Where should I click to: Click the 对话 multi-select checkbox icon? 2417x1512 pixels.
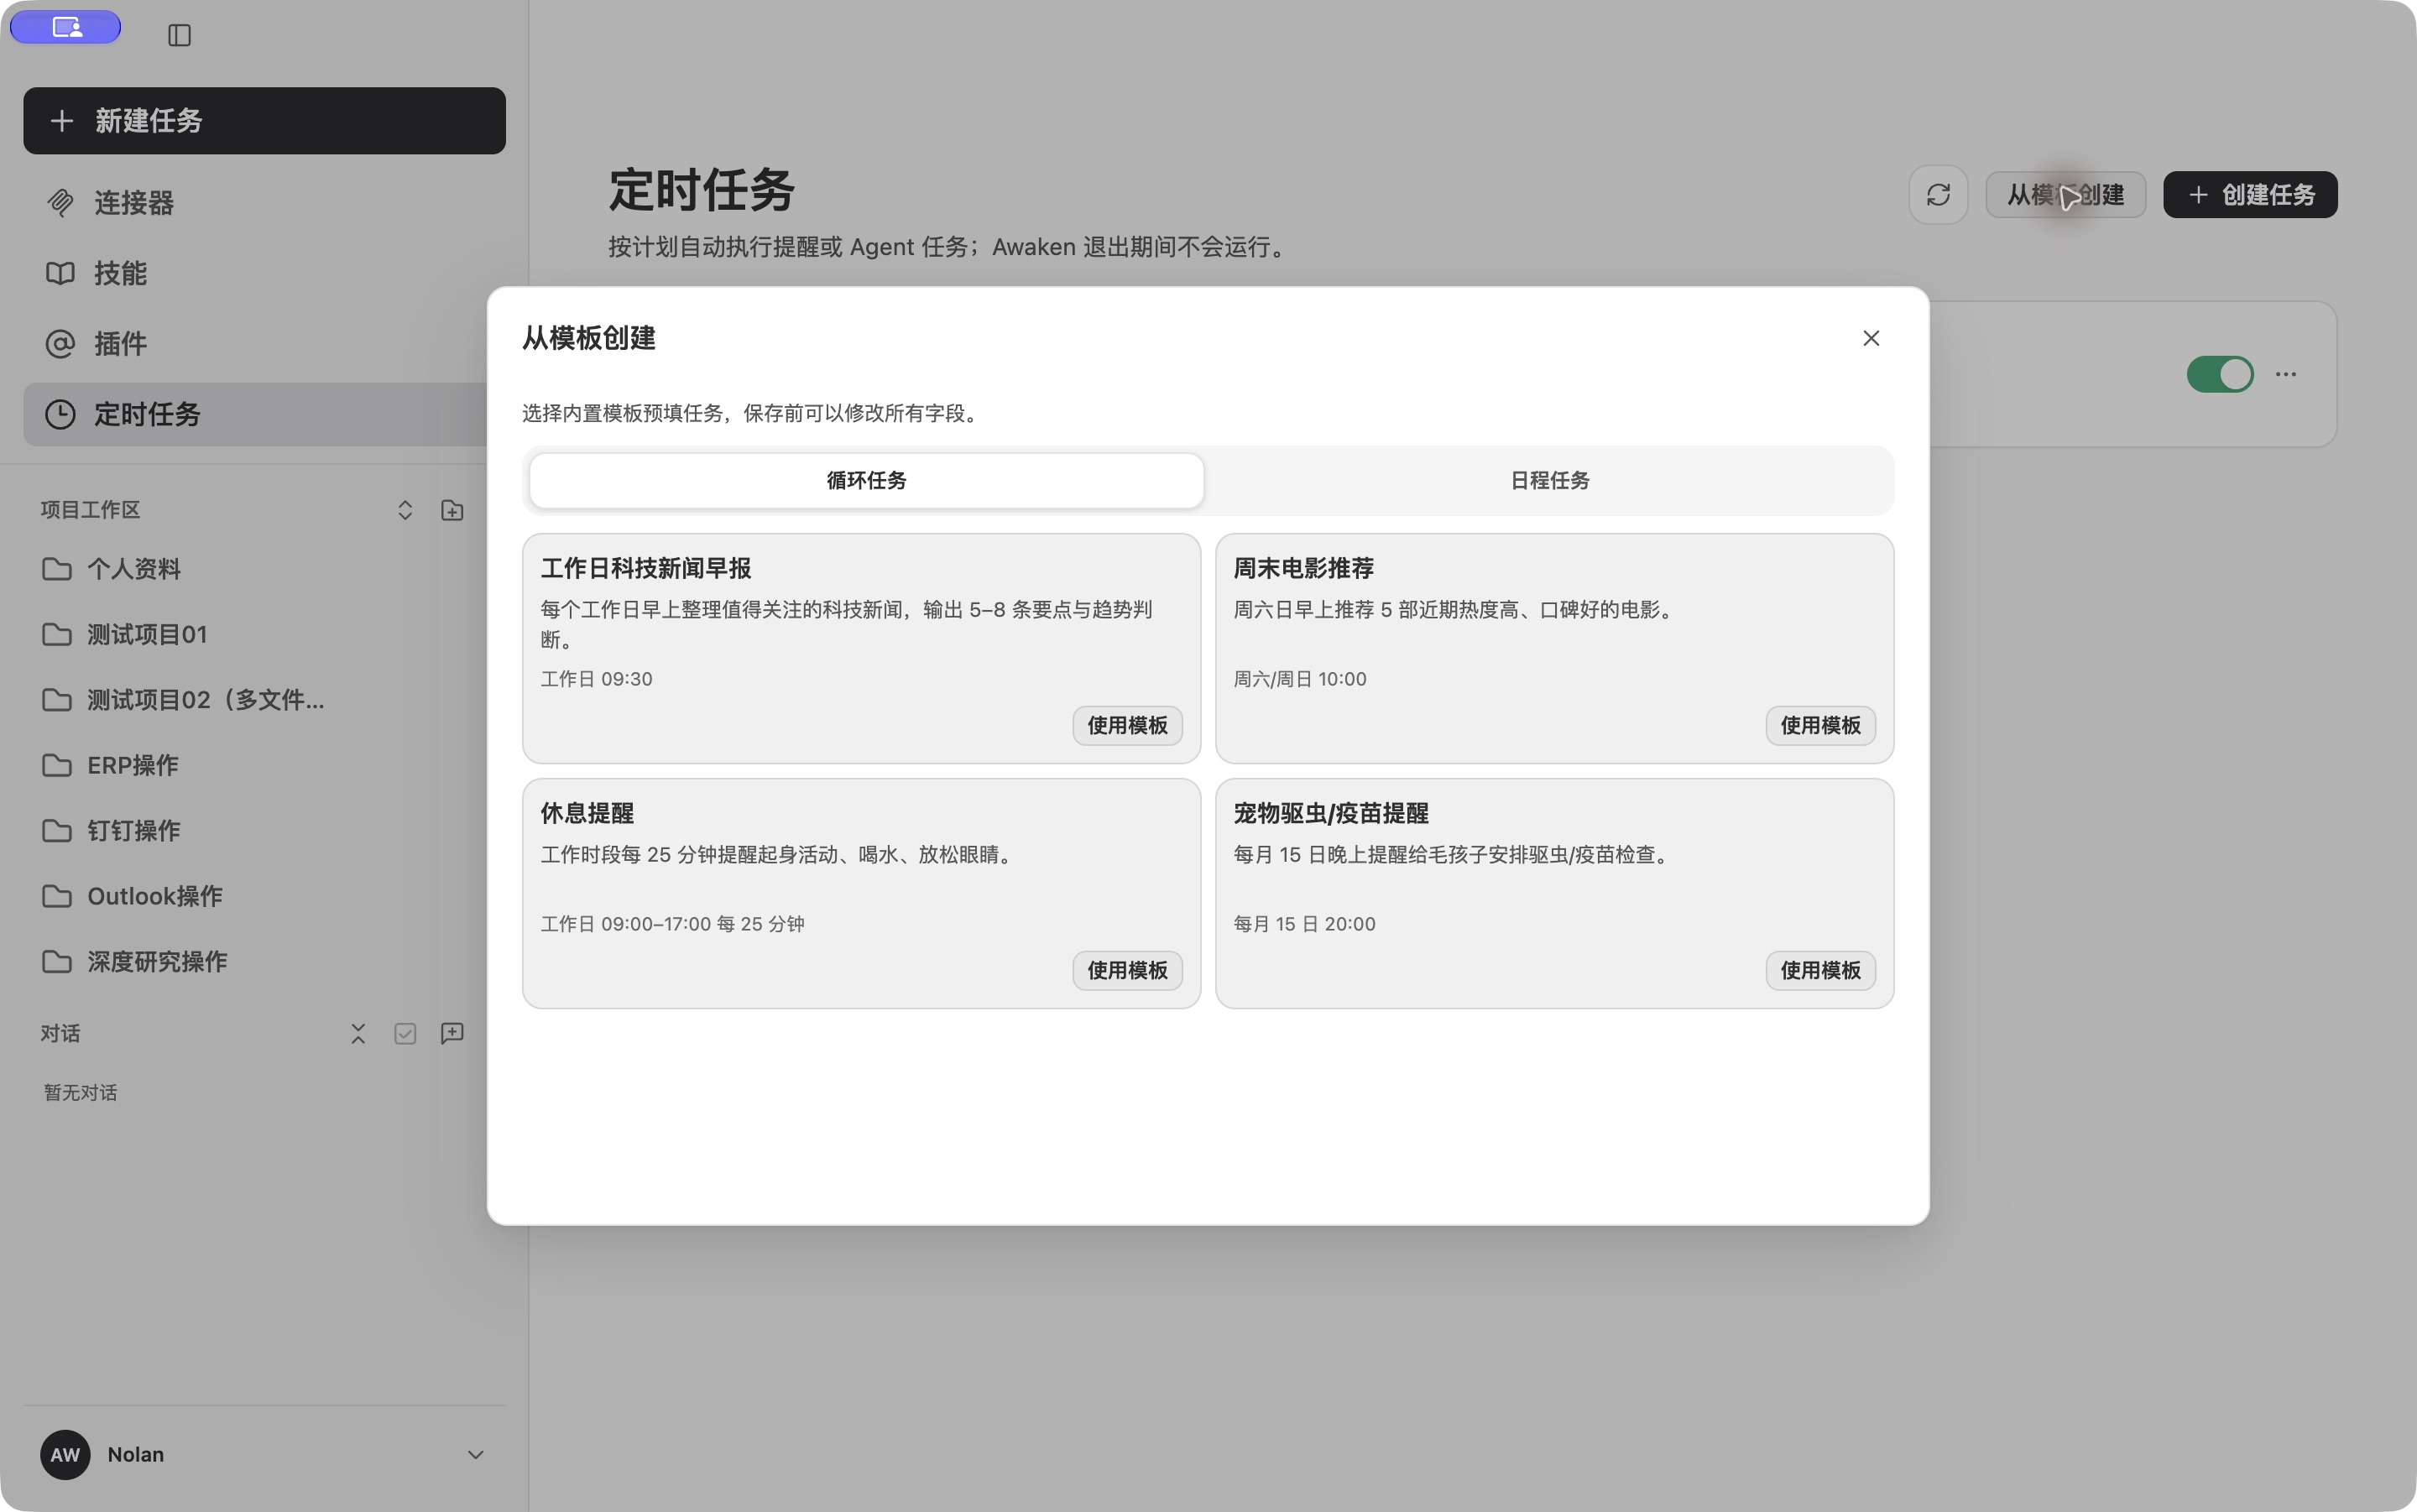405,1033
